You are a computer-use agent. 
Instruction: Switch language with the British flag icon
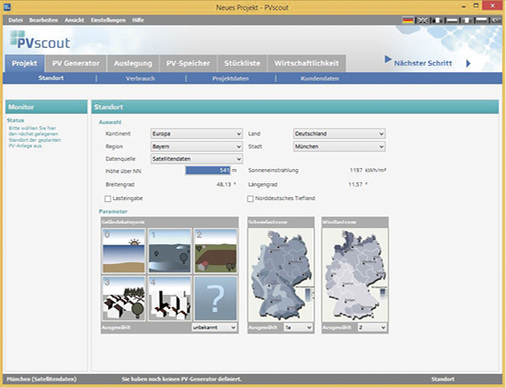(423, 20)
